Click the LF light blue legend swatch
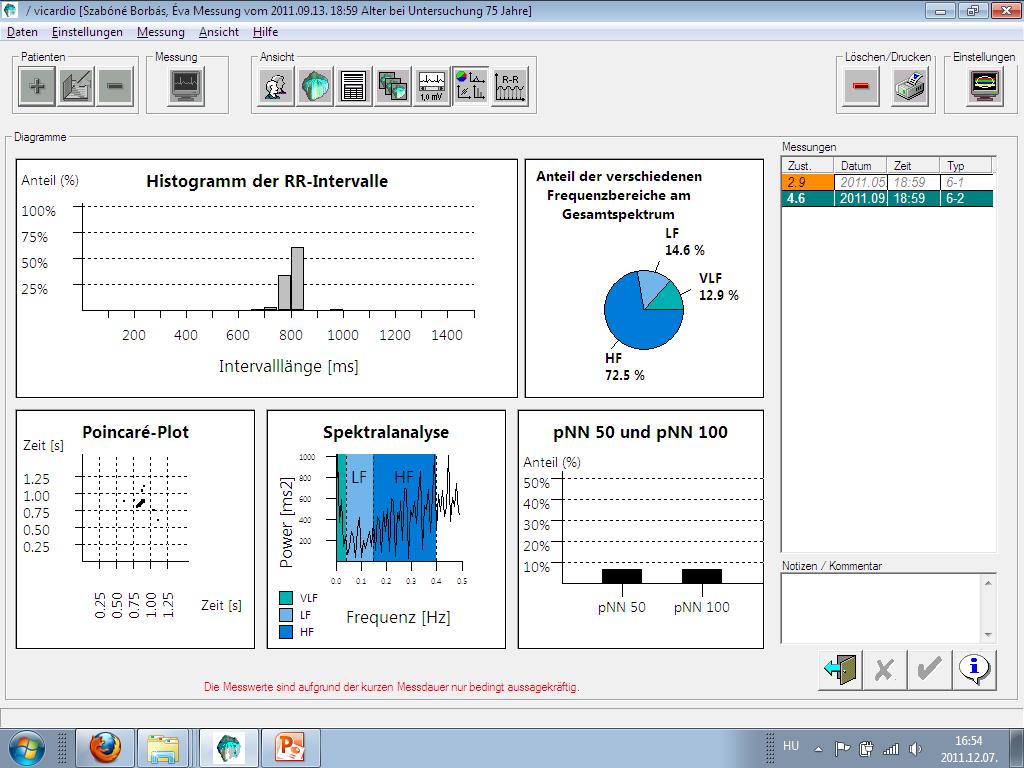The image size is (1024, 768). (286, 615)
